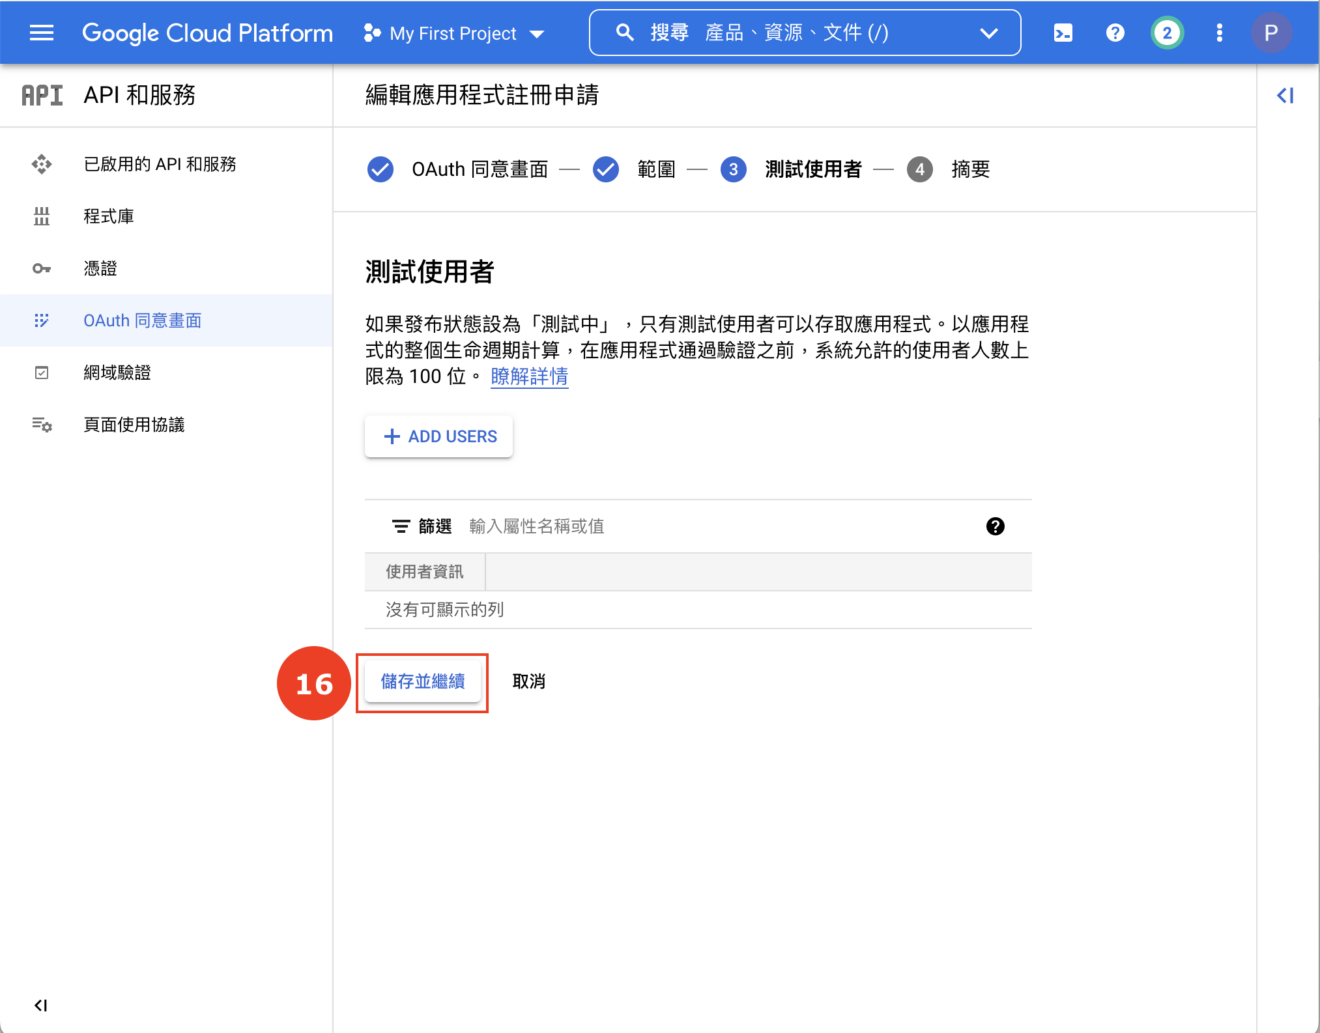View notifications via the "2" badge icon
This screenshot has width=1320, height=1033.
tap(1166, 32)
